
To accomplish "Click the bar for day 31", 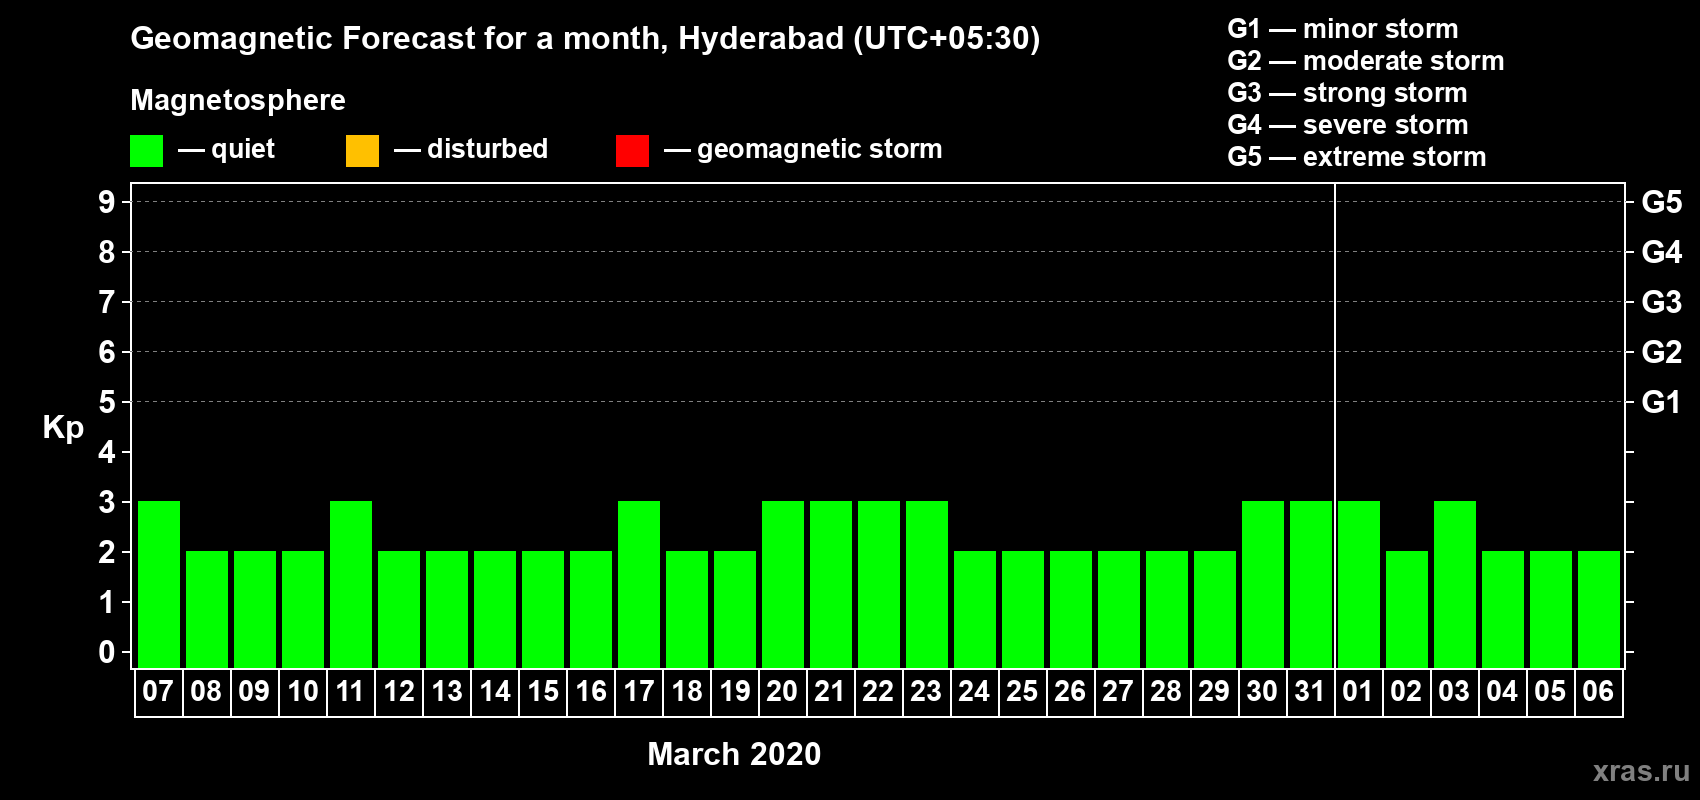I will [x=1311, y=584].
